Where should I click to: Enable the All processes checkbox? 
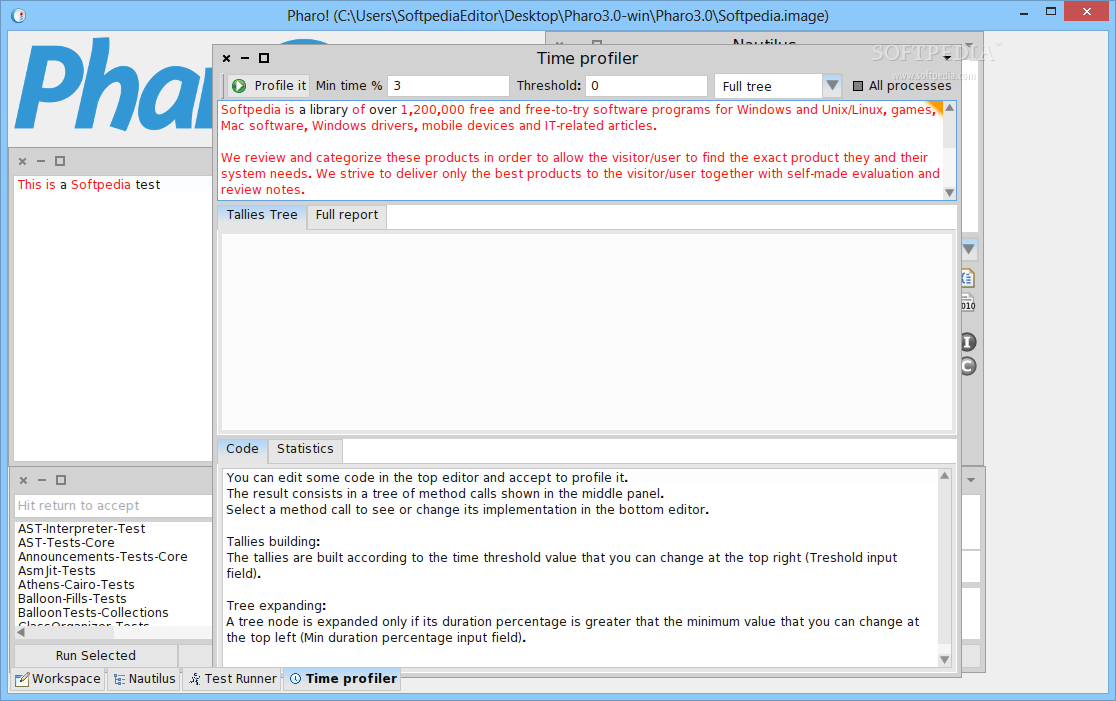[x=858, y=86]
